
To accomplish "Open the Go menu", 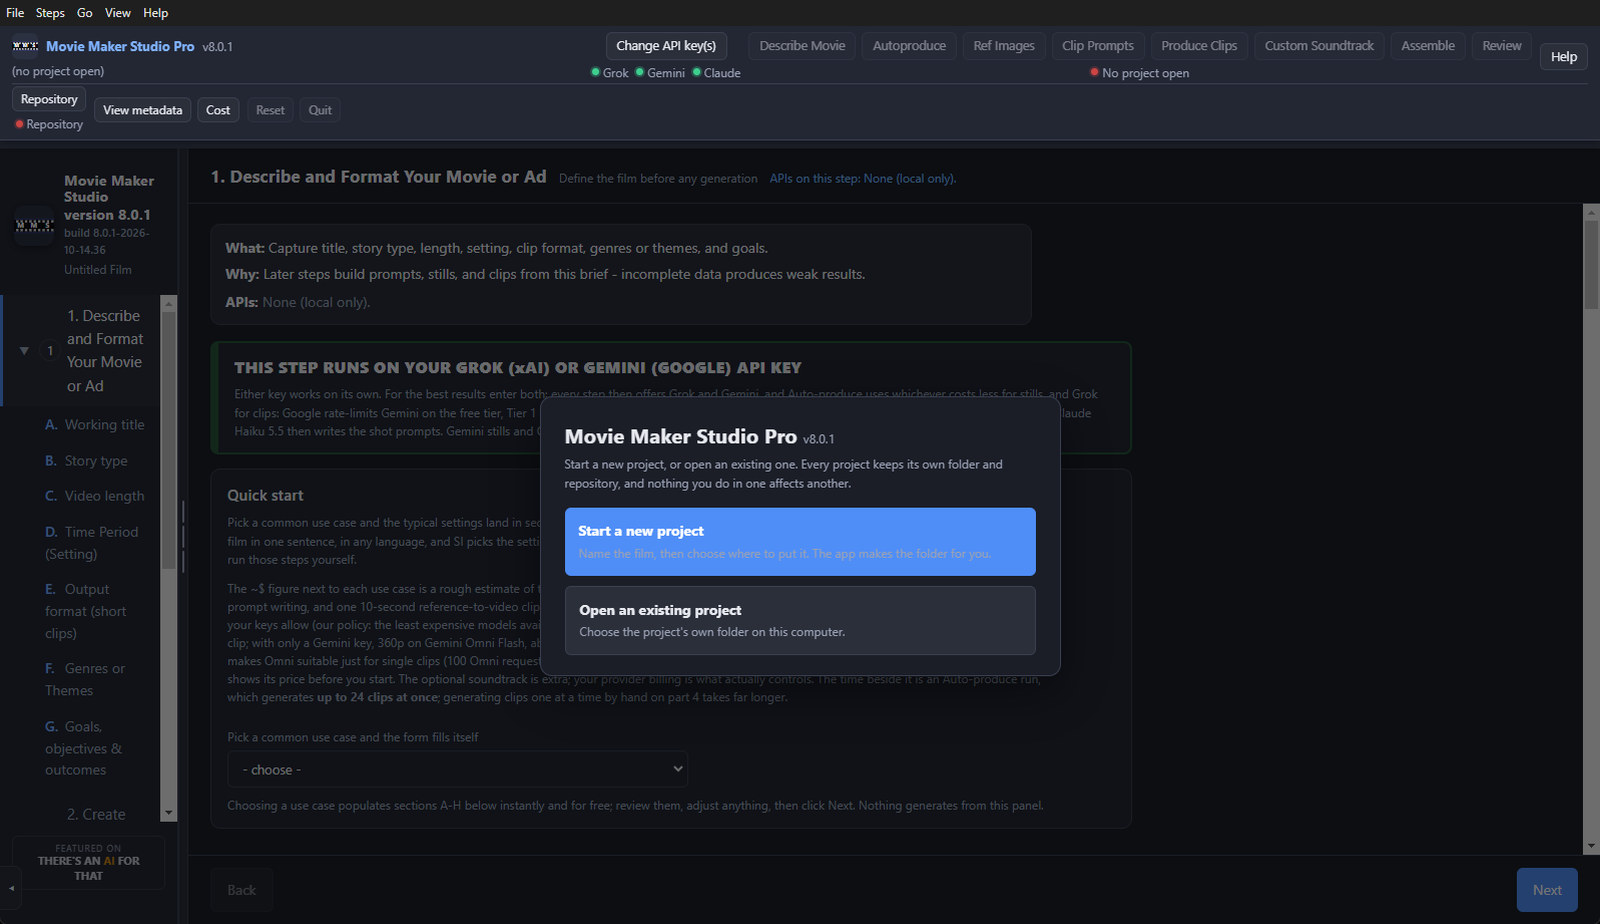I will click(x=85, y=13).
